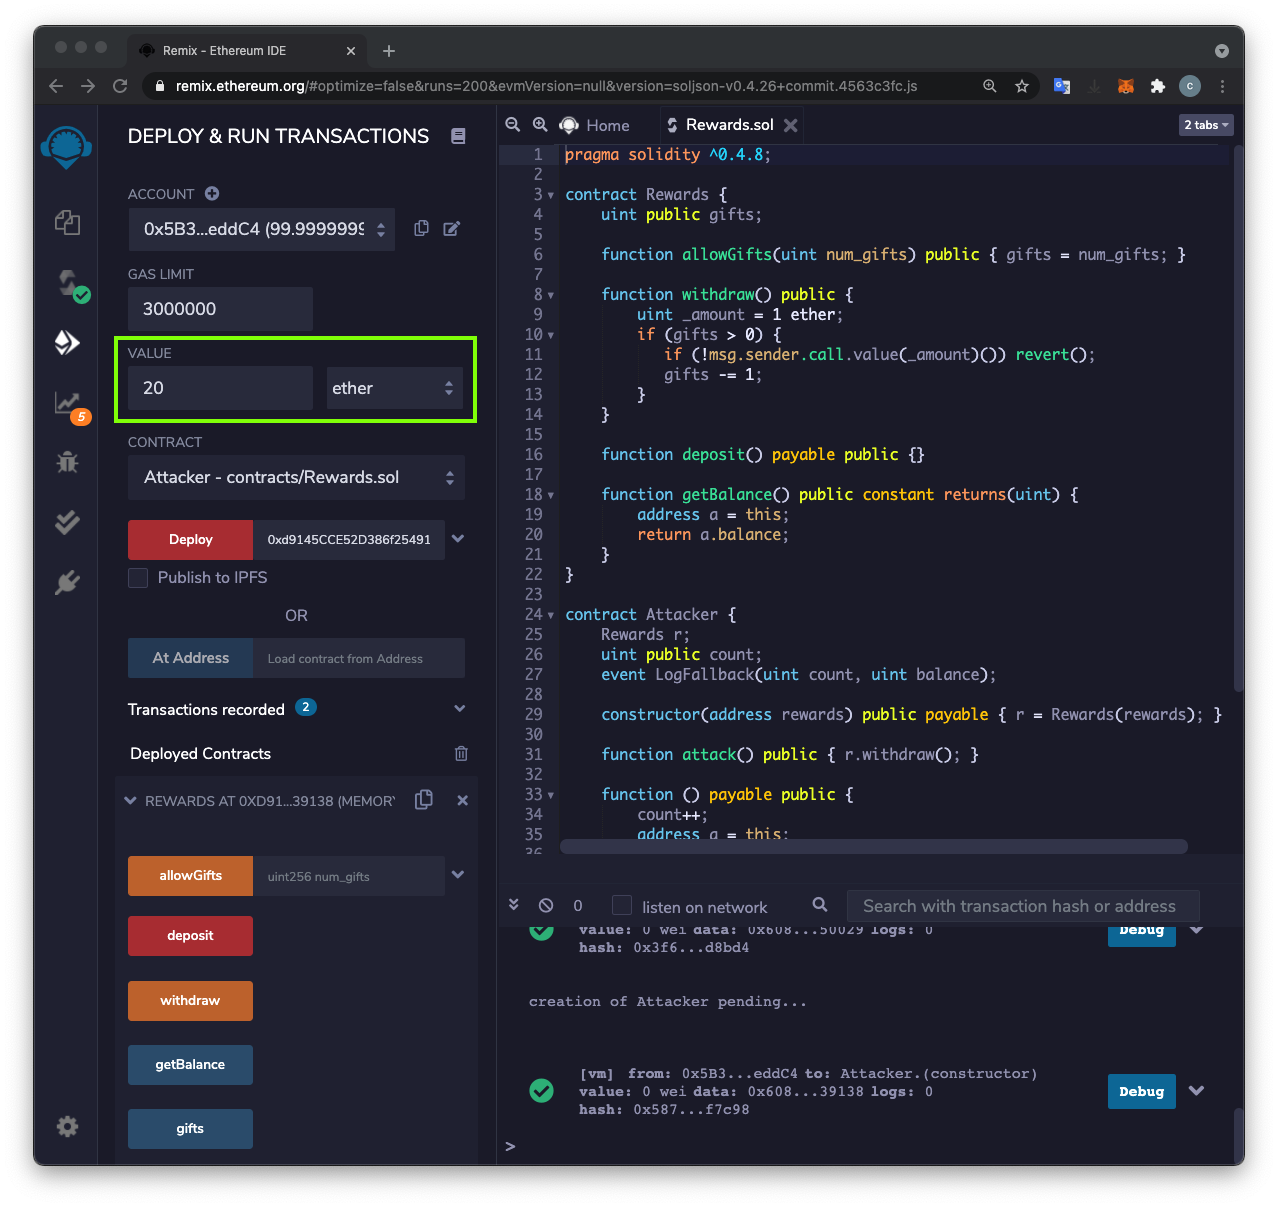Copy the Rewards deployed contract address
Viewport: 1278px width, 1207px height.
[x=424, y=799]
